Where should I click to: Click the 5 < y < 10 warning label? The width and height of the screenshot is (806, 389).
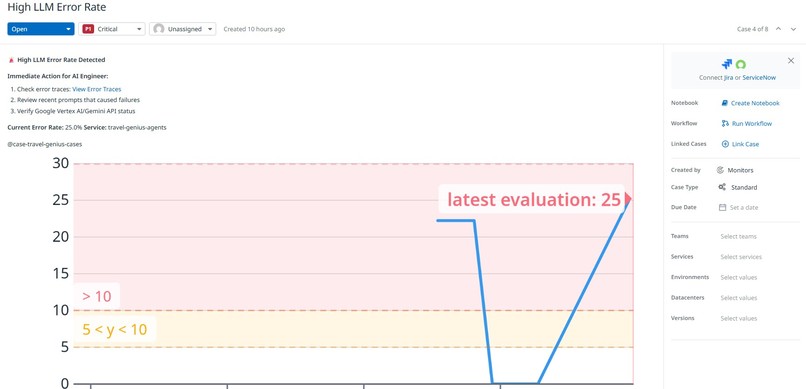coord(115,329)
